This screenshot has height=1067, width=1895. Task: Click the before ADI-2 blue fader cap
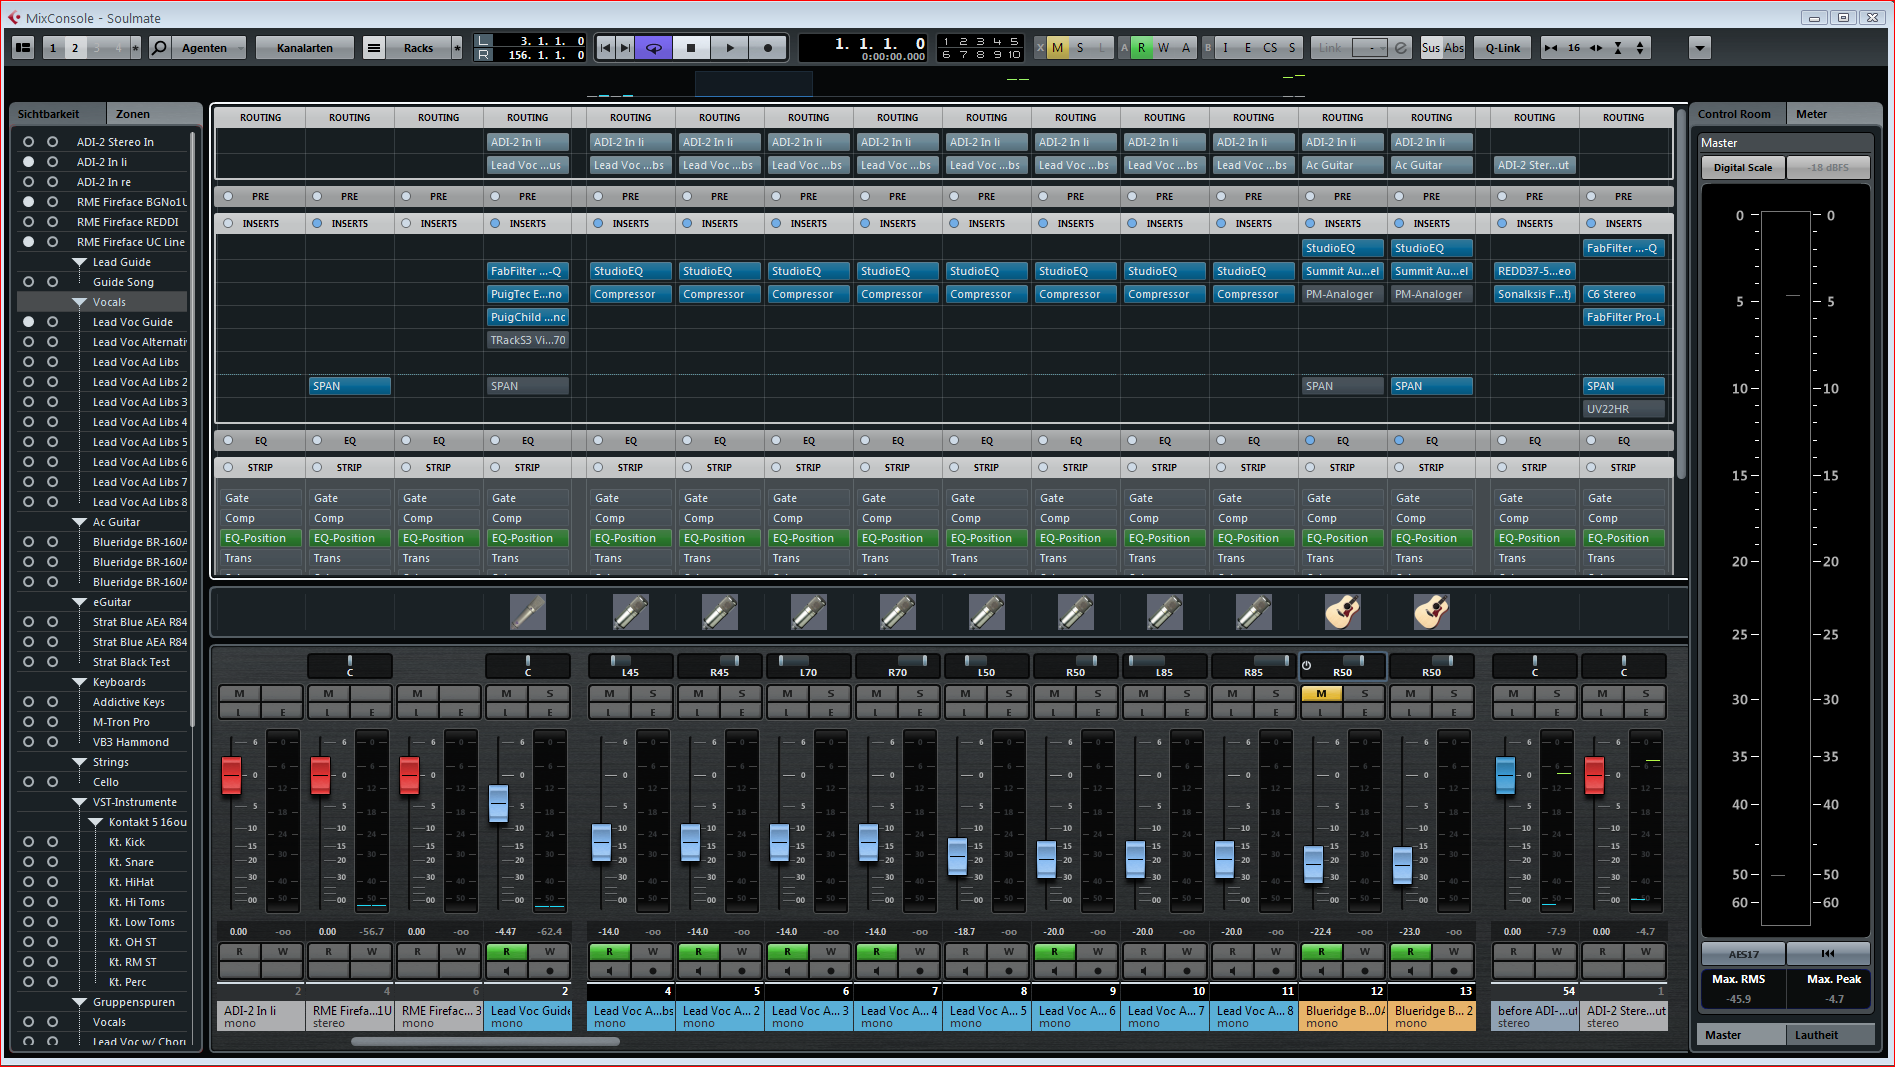click(1505, 776)
